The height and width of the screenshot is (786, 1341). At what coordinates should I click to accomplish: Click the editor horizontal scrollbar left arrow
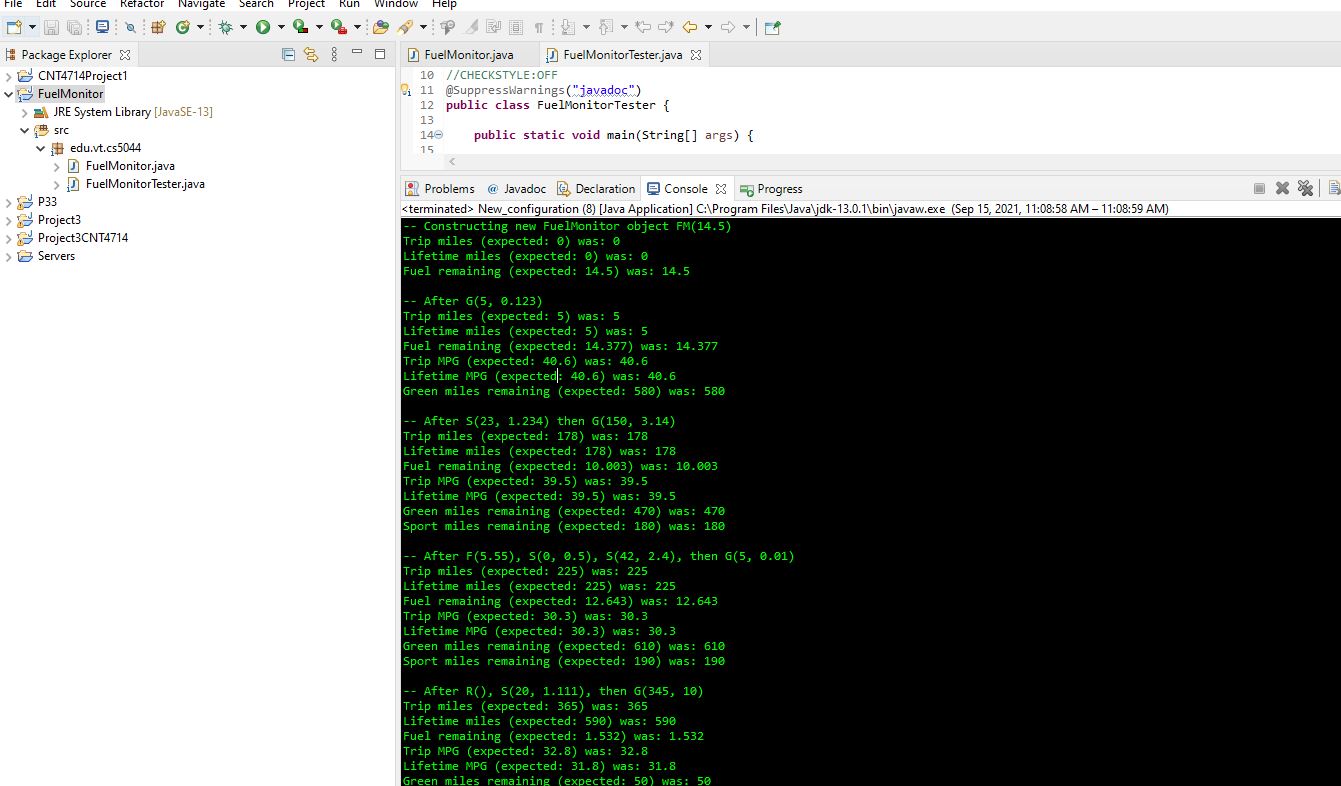pos(452,161)
